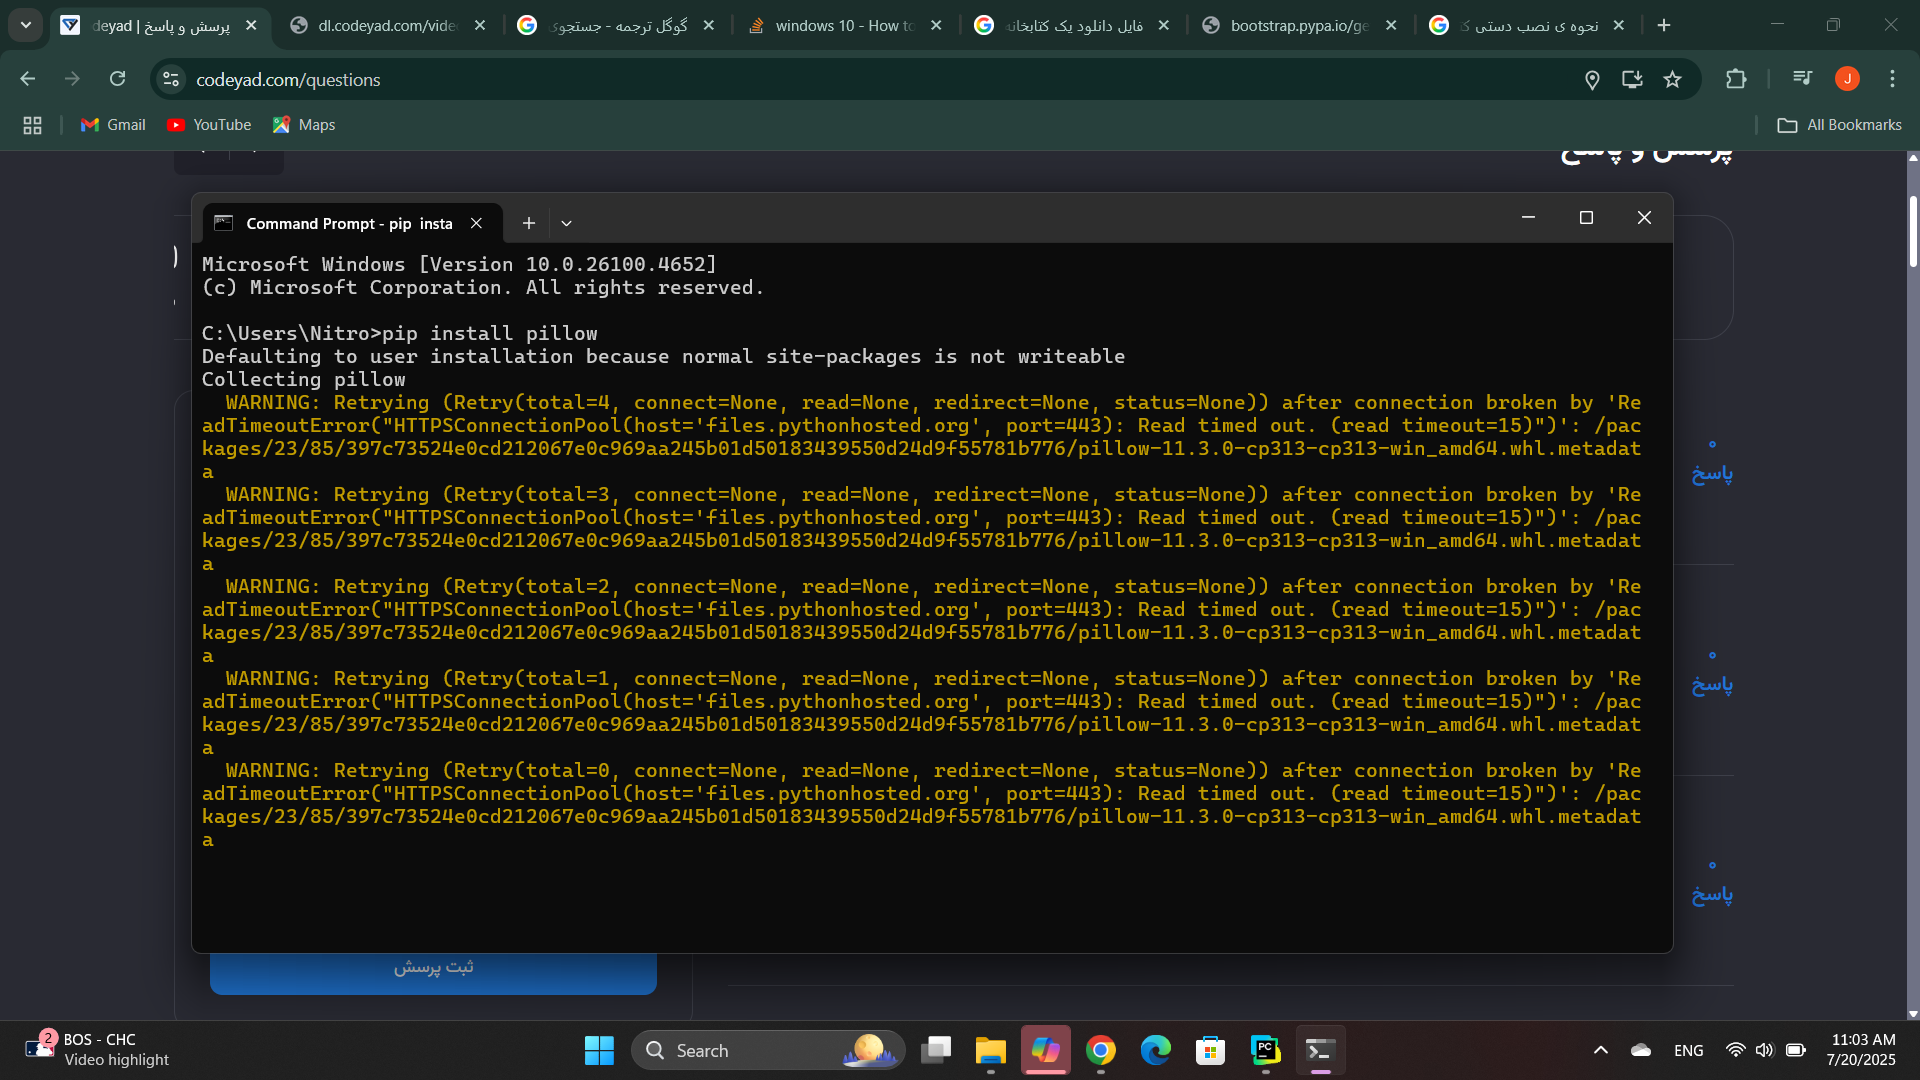
Task: Open battery status tray icon
Action: (1796, 1050)
